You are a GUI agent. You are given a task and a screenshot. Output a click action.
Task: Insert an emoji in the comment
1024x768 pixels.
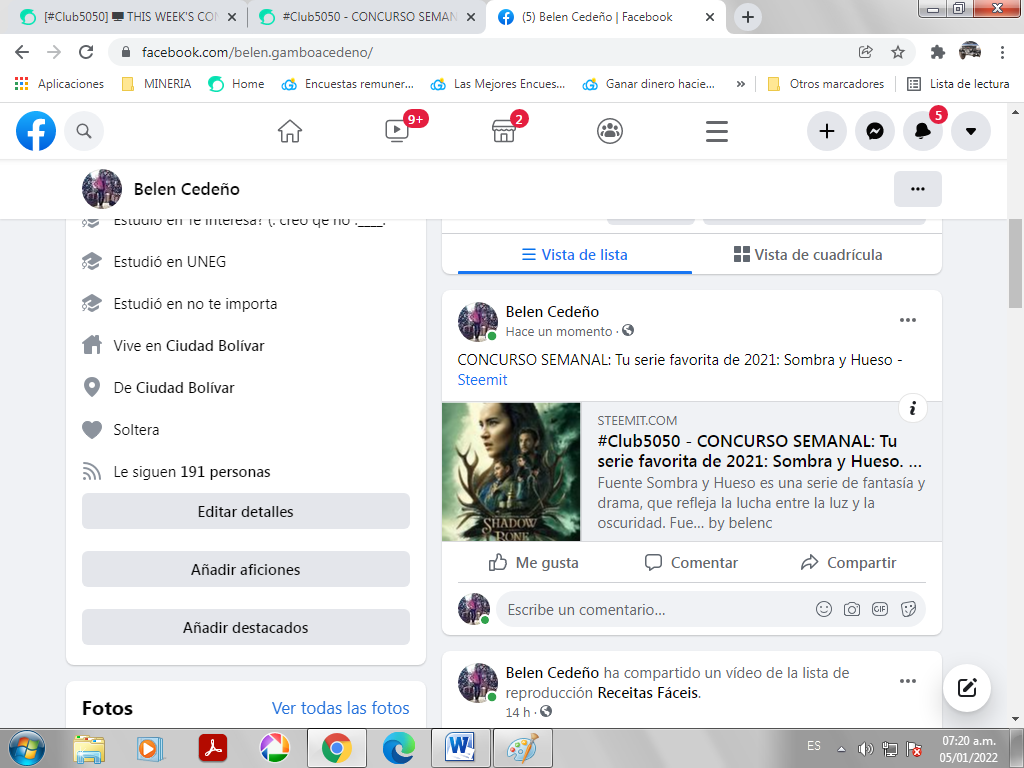tap(824, 609)
